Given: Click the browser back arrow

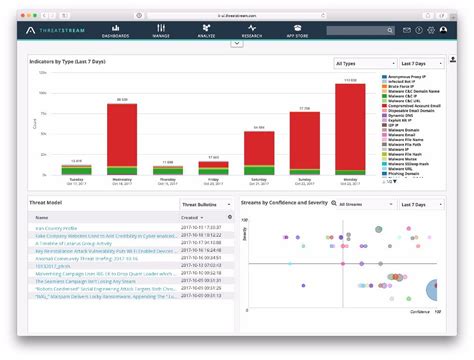Looking at the screenshot, I should click(45, 15).
